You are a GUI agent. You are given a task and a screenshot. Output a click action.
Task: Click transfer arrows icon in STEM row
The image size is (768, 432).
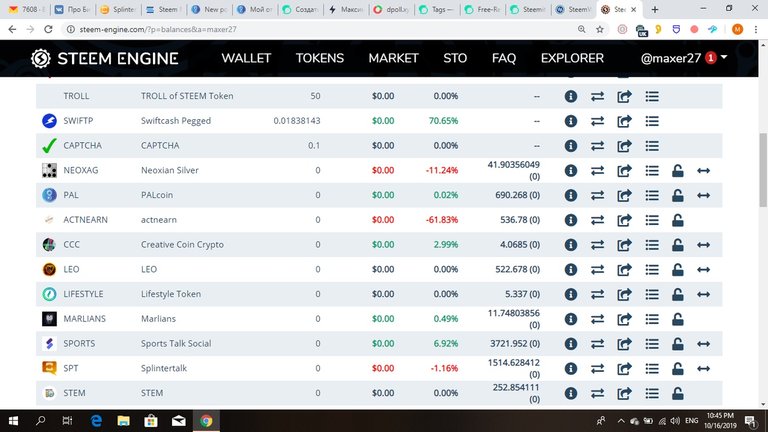pyautogui.click(x=597, y=393)
